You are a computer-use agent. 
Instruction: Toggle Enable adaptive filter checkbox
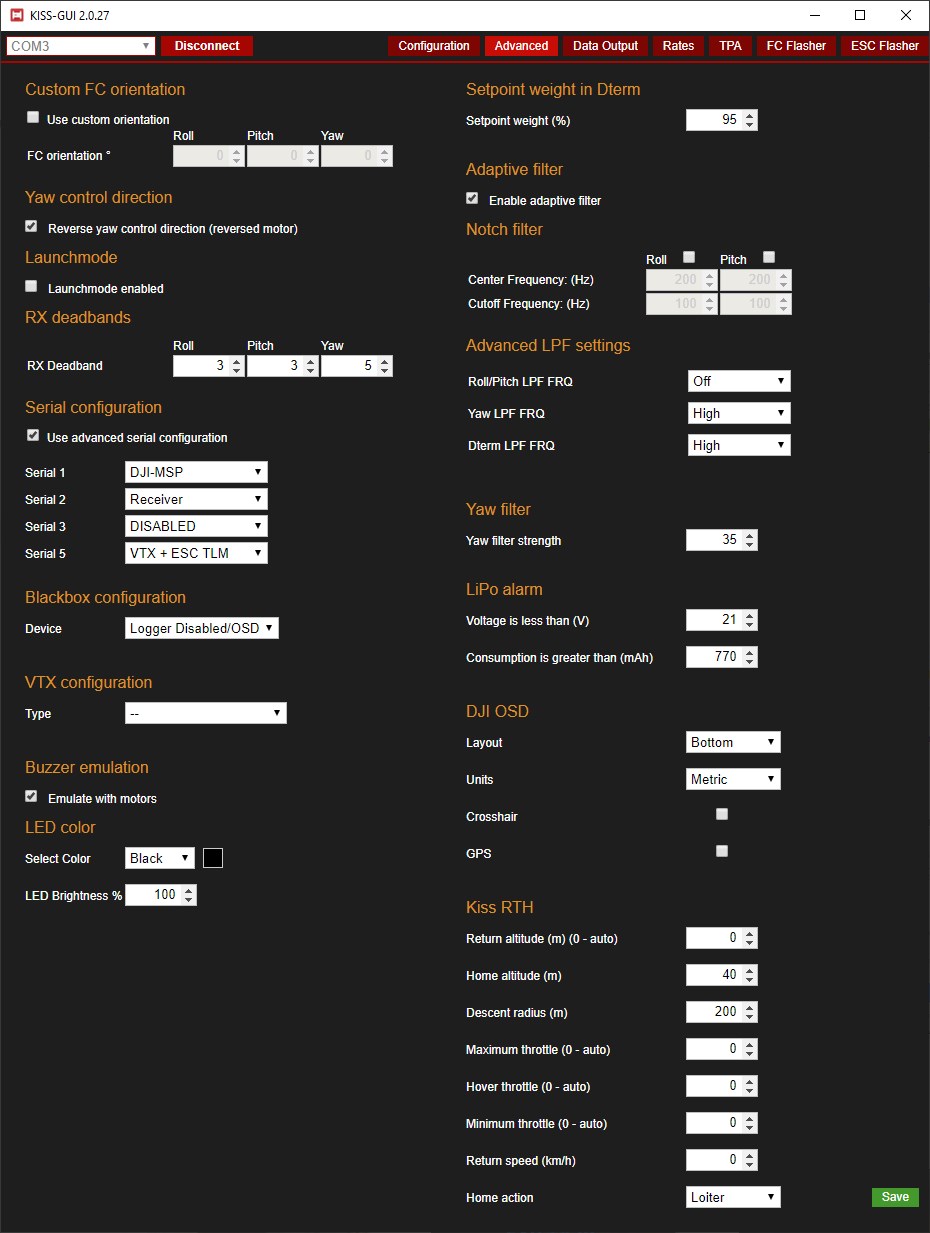pyautogui.click(x=472, y=199)
